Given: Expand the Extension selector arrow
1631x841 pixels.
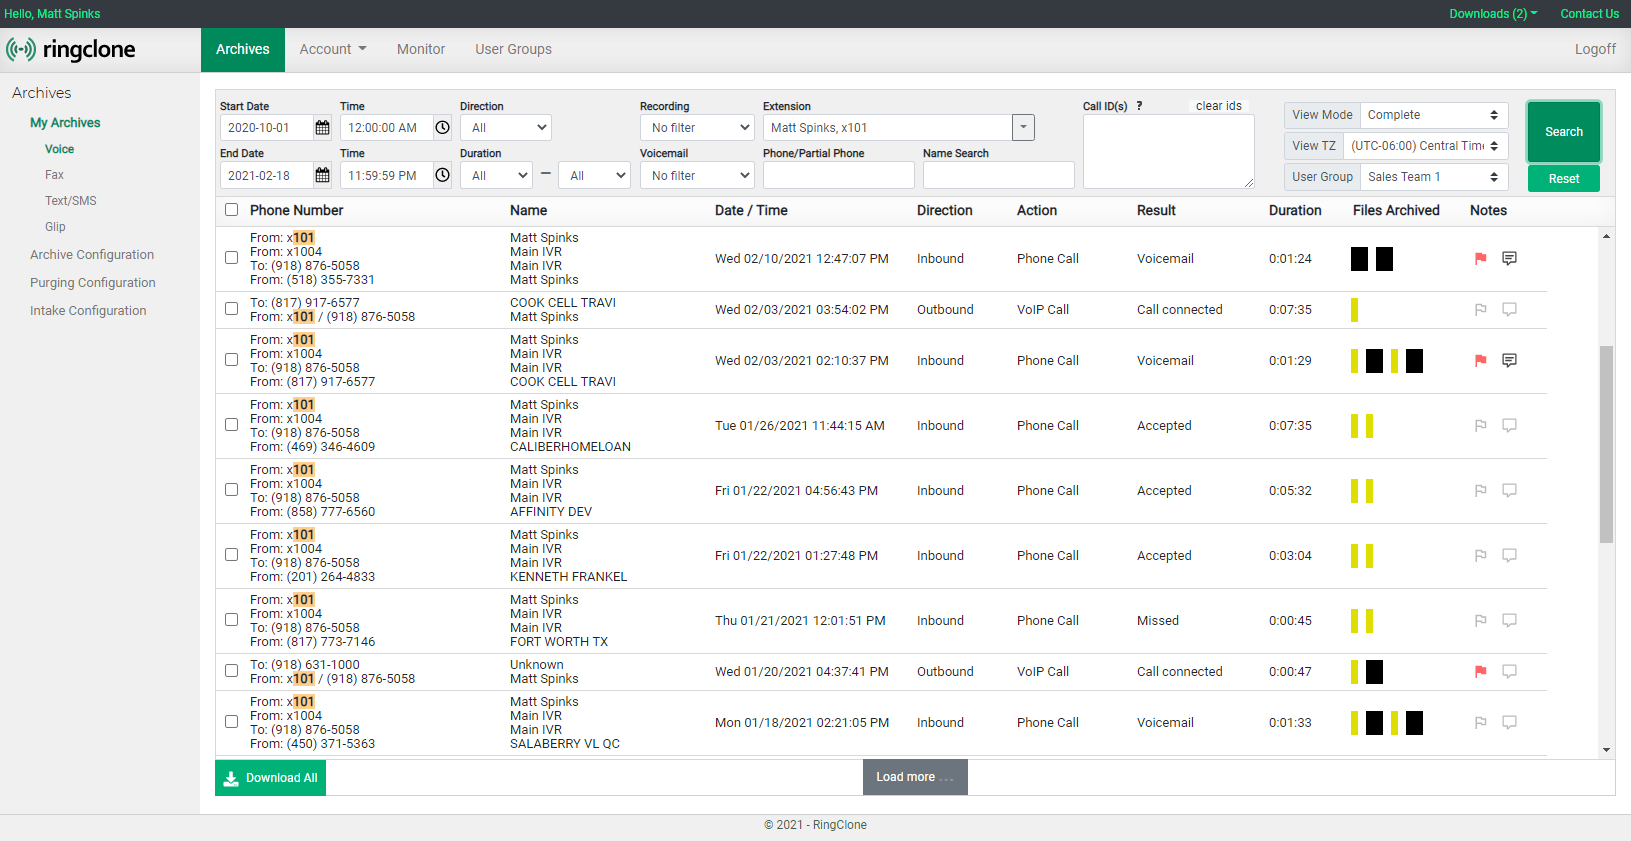Looking at the screenshot, I should (x=1023, y=128).
